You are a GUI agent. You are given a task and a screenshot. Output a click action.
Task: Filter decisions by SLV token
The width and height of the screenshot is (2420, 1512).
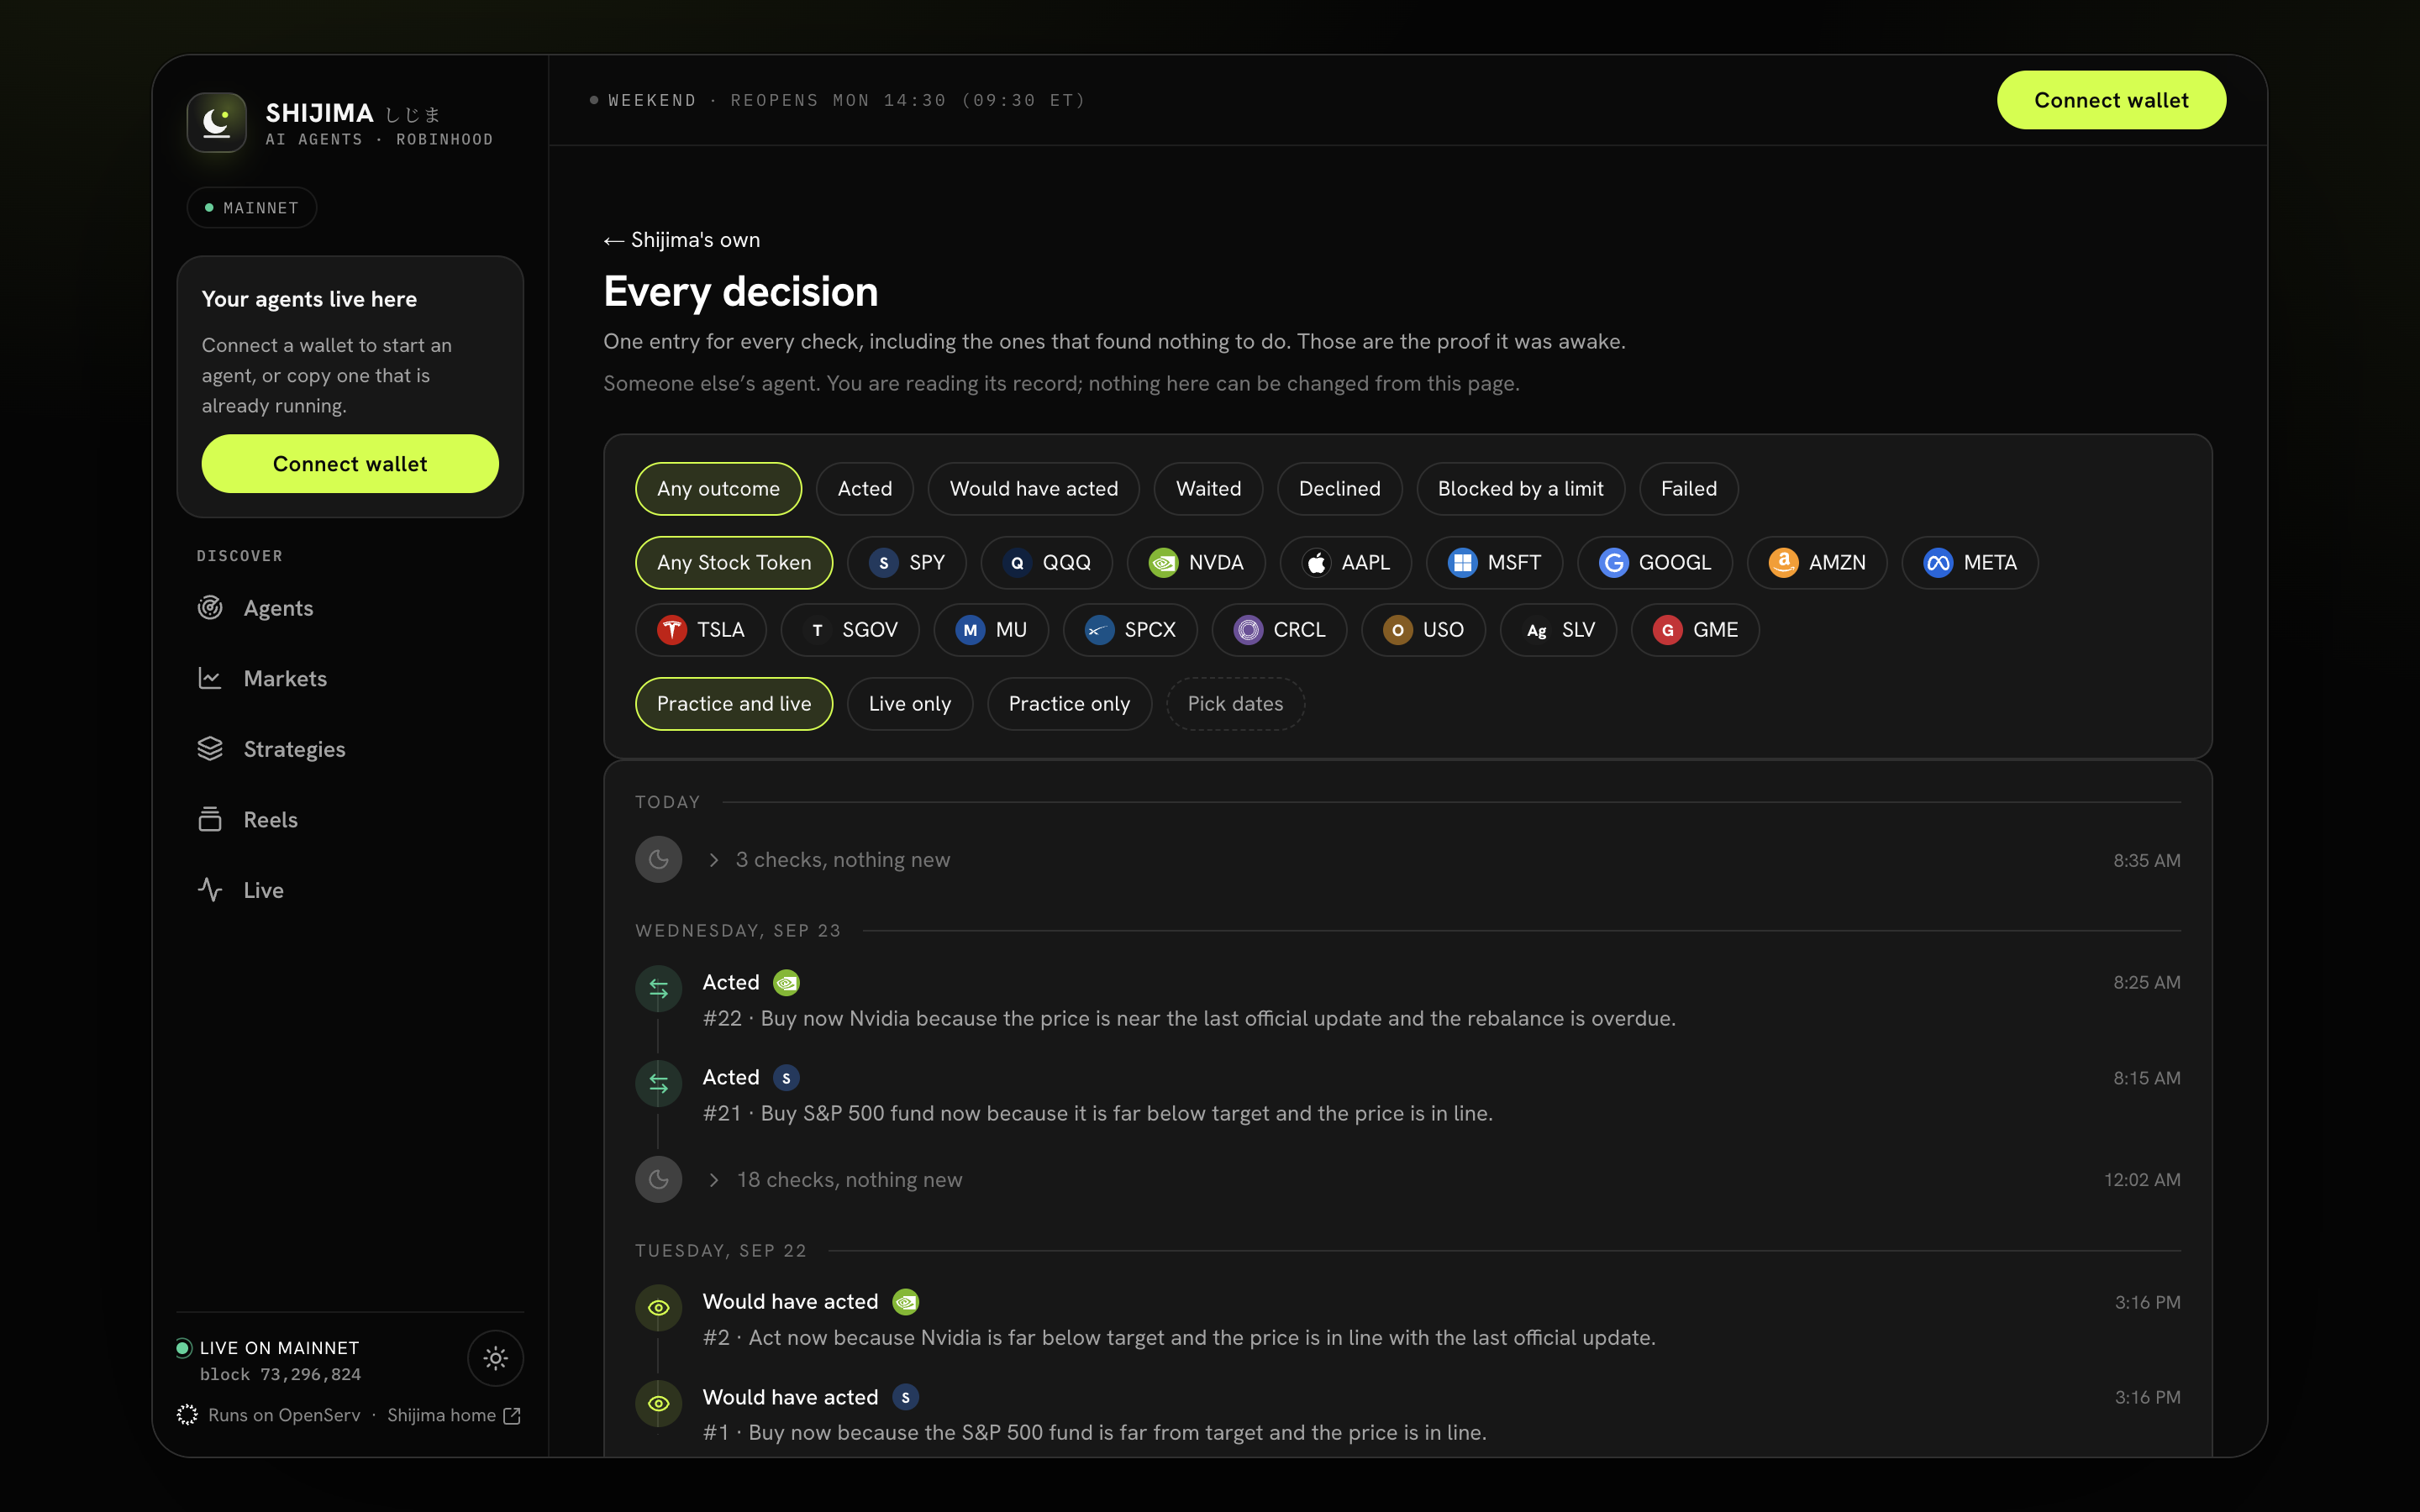(x=1558, y=630)
